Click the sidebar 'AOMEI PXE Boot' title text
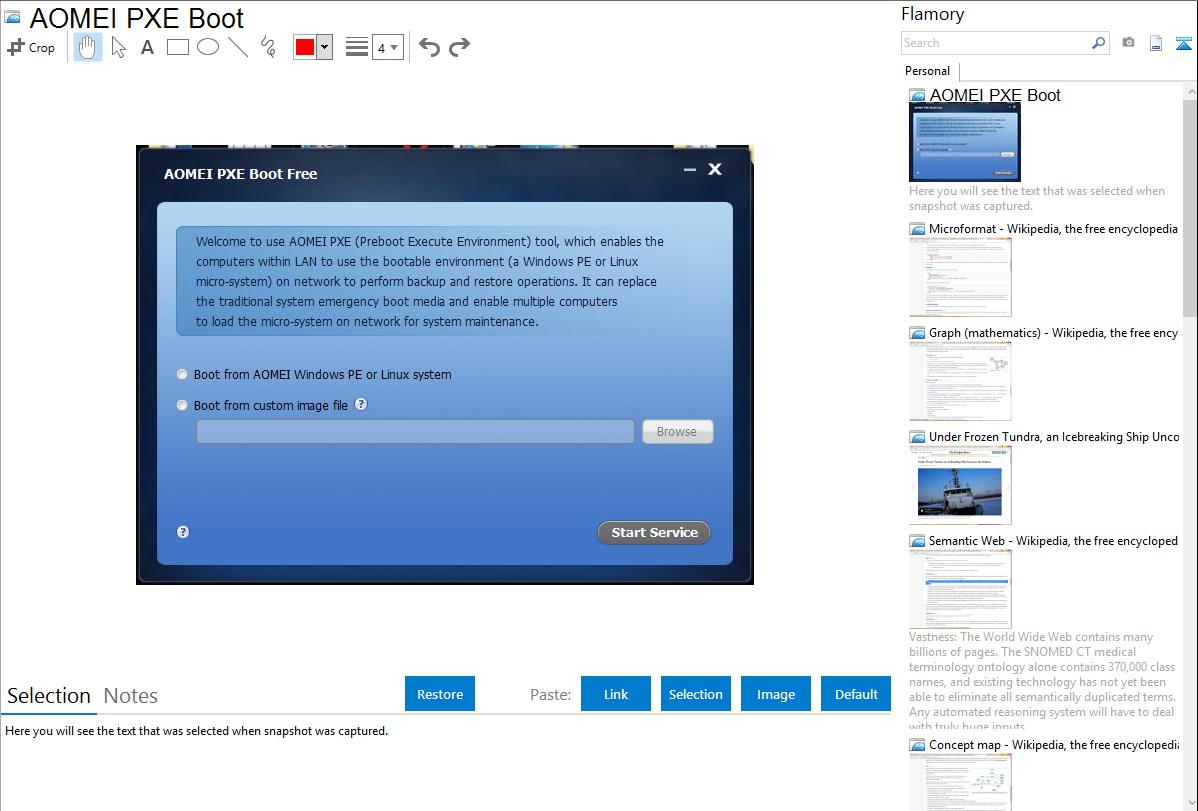The image size is (1198, 811). [x=995, y=96]
